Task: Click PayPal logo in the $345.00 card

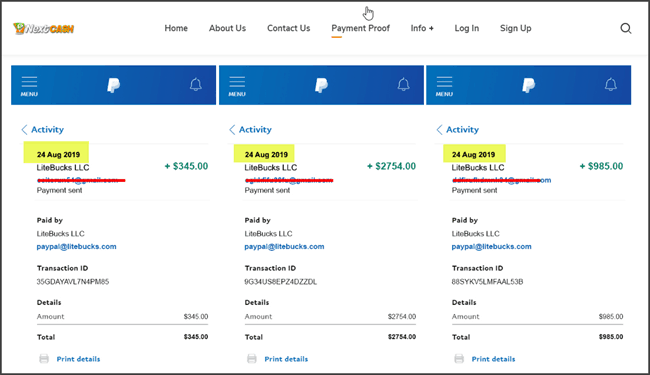Action: (113, 85)
